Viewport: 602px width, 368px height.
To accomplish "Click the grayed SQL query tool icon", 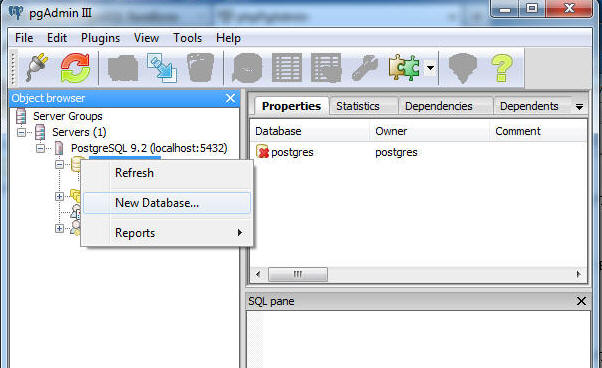I will [248, 68].
